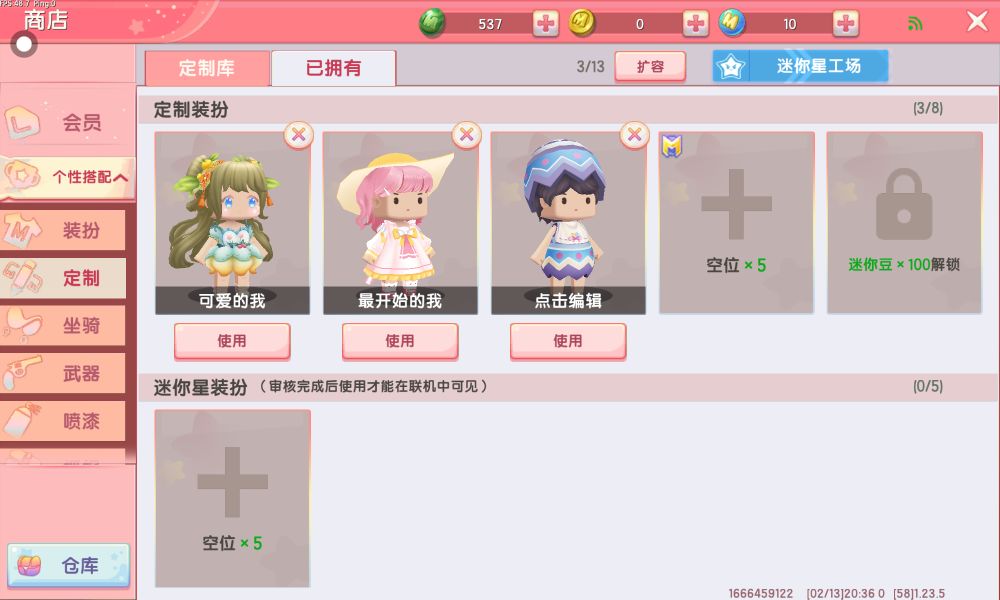Remove the egg costume outfit with X icon
Image resolution: width=1000 pixels, height=600 pixels.
(634, 135)
